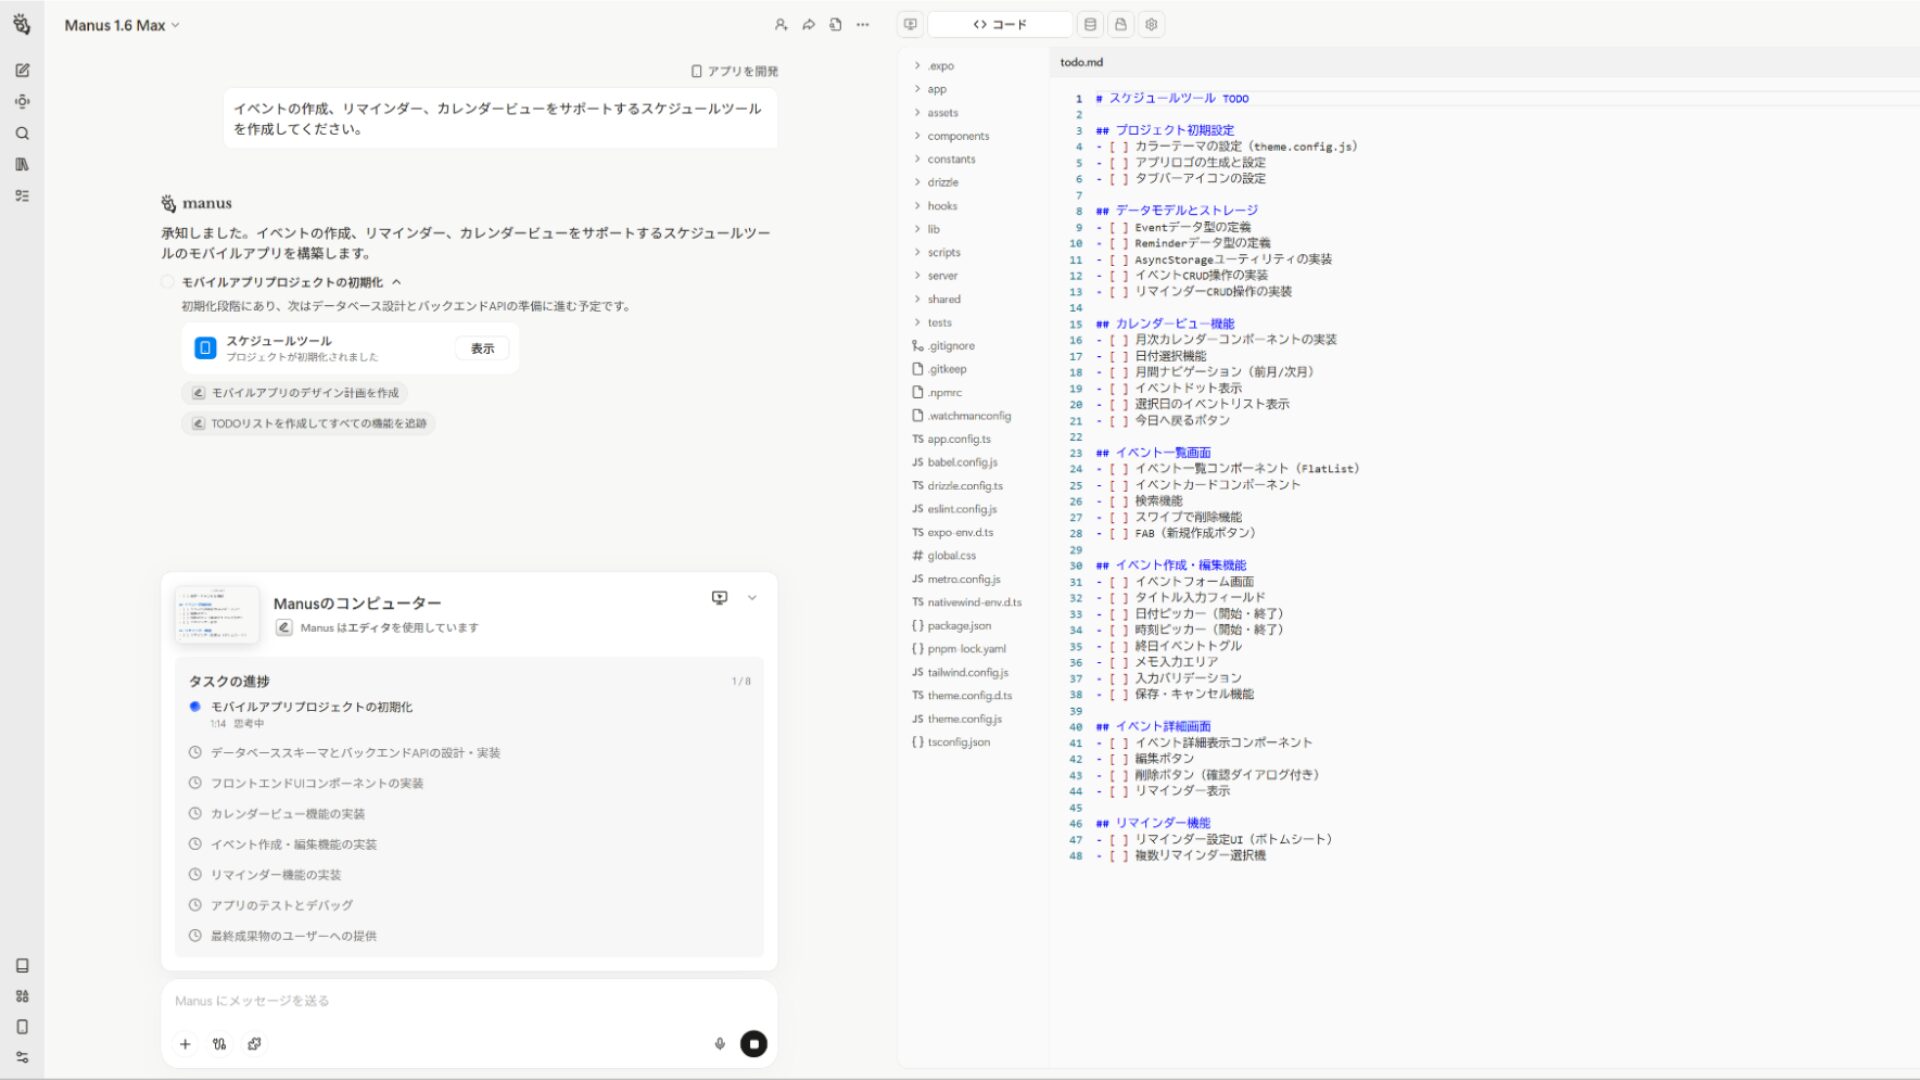This screenshot has height=1080, width=1920.
Task: Click the invite collaborator icon
Action: pos(781,25)
